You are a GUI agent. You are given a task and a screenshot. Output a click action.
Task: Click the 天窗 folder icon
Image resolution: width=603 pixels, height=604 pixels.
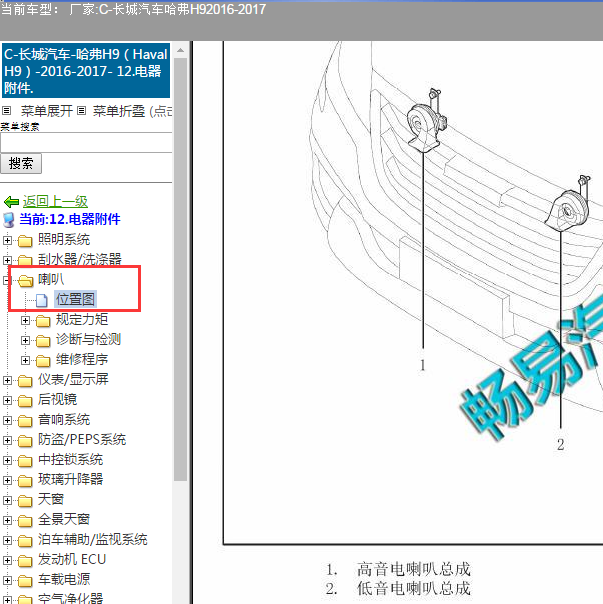[x=25, y=501]
